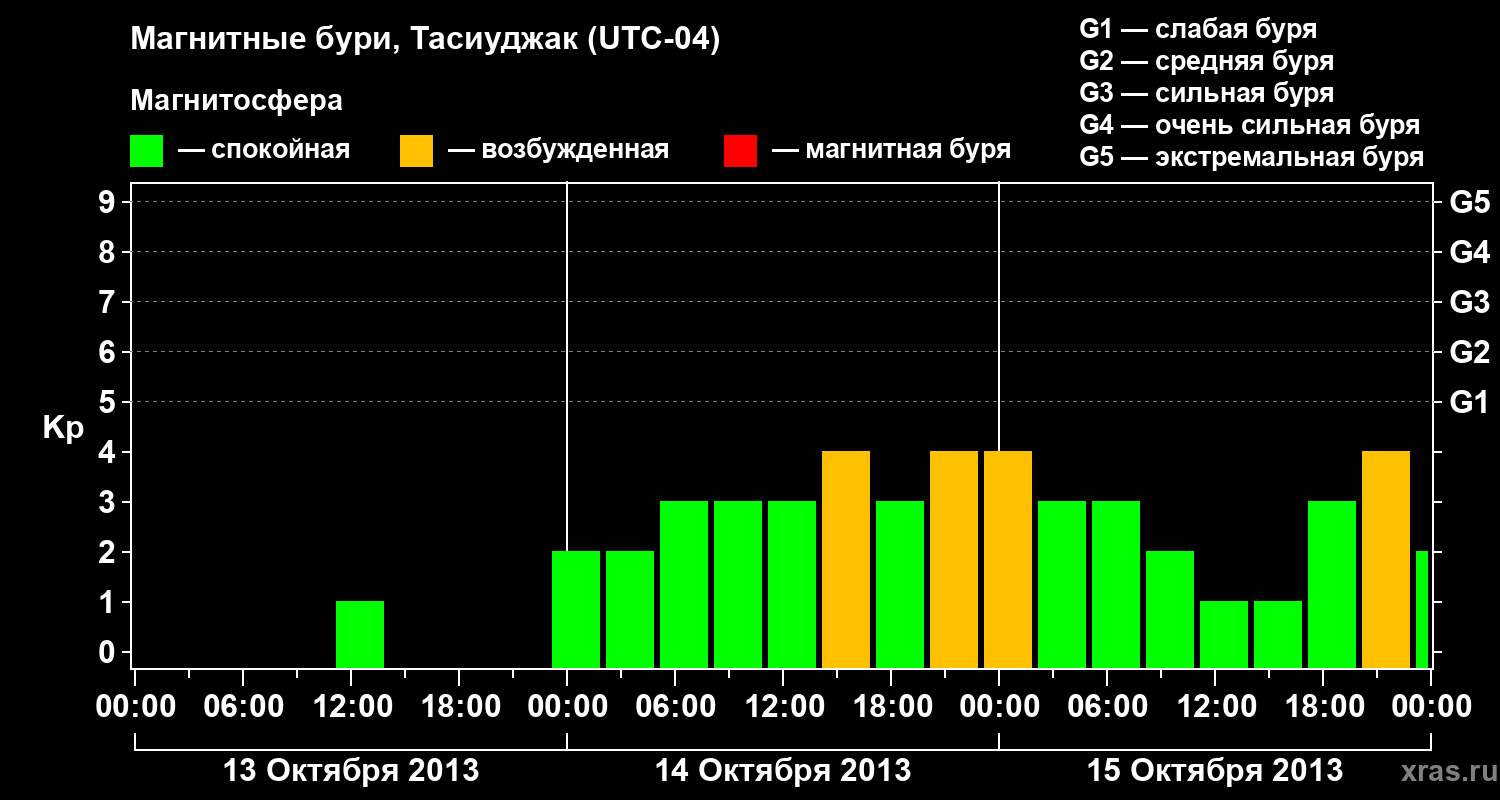
Task: Select the line 'G1 — слабая буря'
Action: coord(1198,29)
